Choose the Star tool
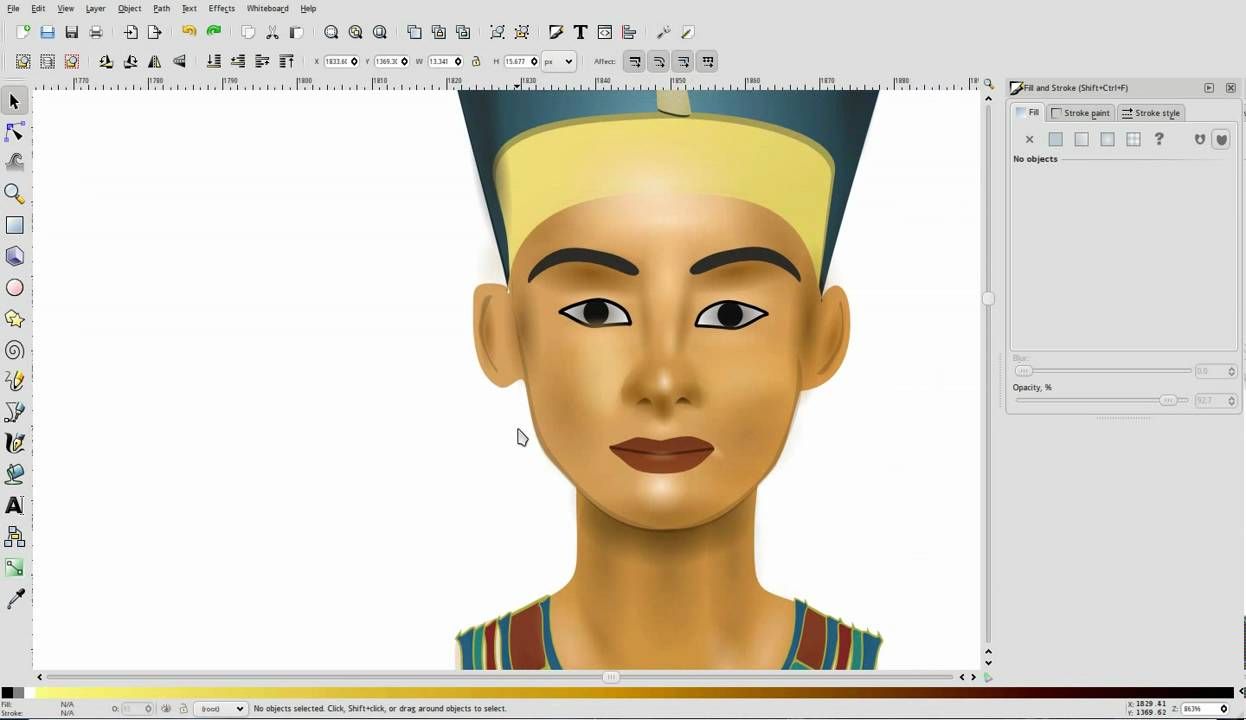 (15, 319)
